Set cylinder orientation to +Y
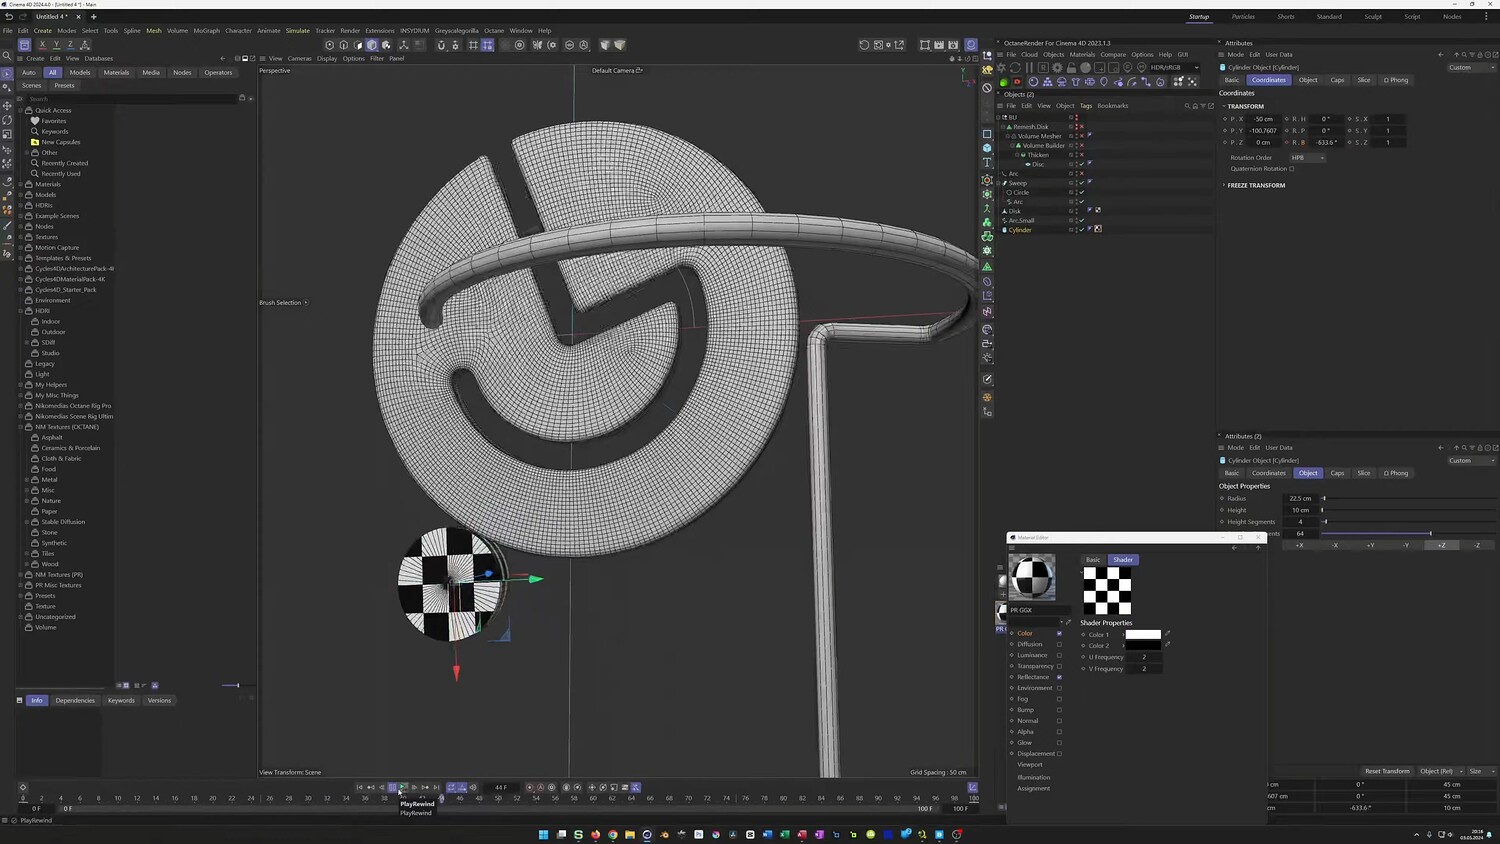This screenshot has height=844, width=1500. [1370, 545]
